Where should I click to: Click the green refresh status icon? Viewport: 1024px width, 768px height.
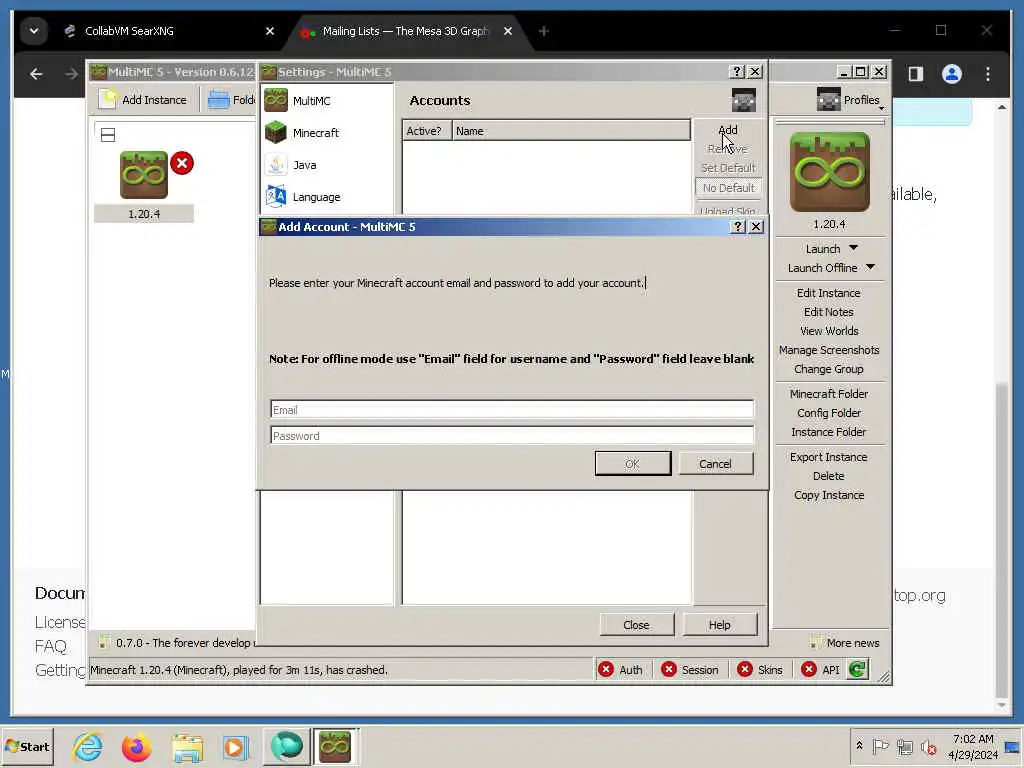pyautogui.click(x=857, y=669)
